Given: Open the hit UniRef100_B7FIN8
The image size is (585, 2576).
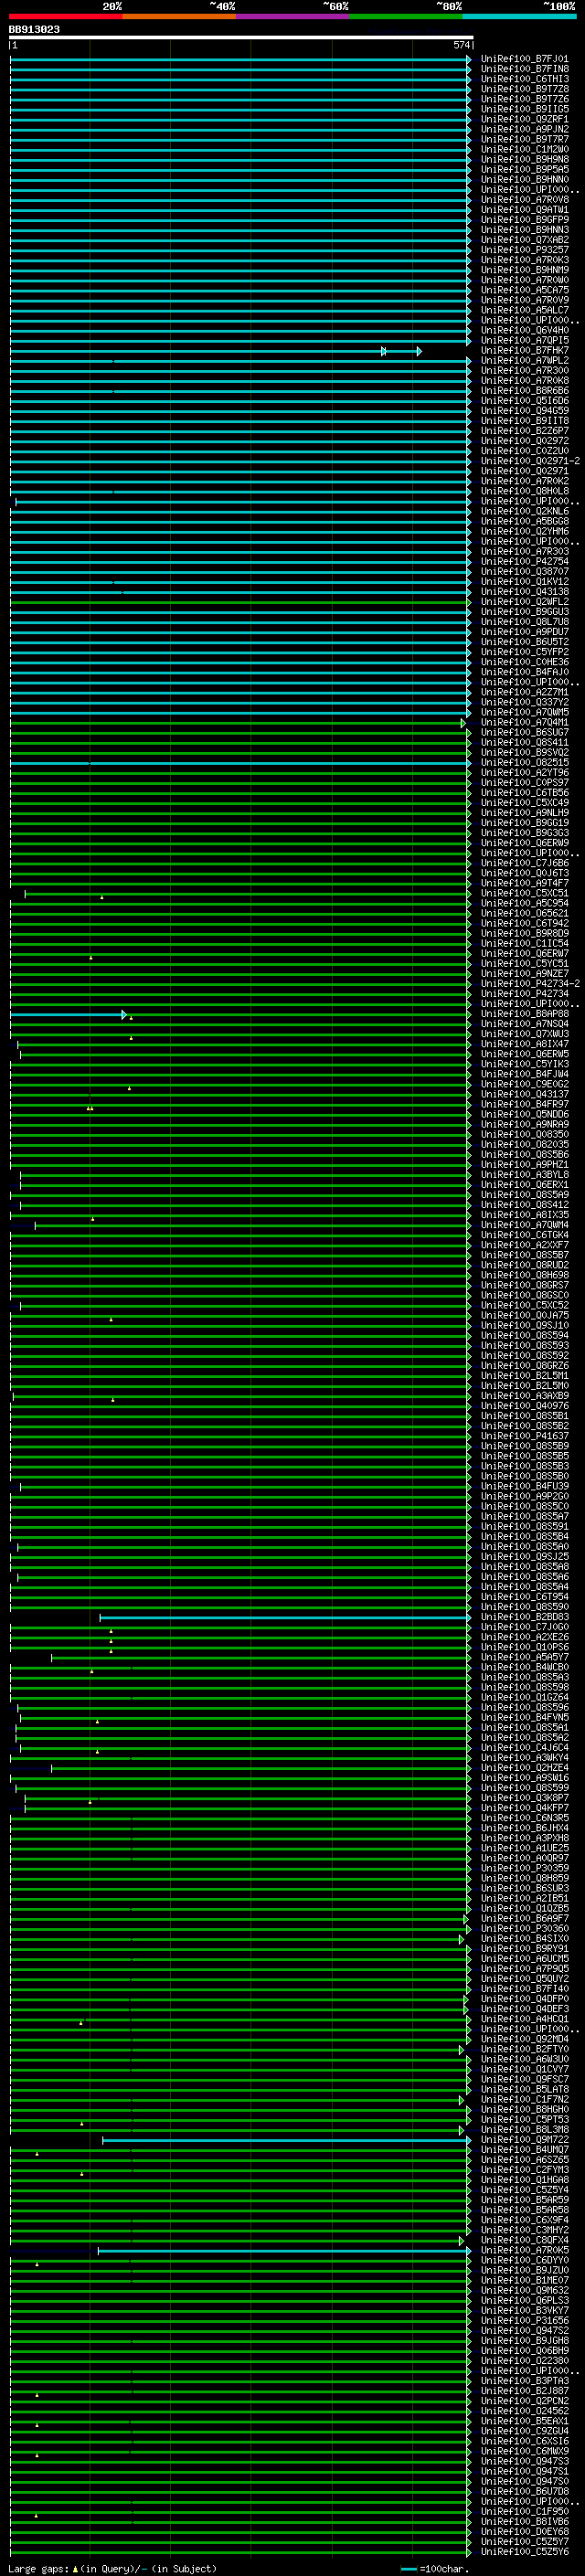Looking at the screenshot, I should (524, 69).
